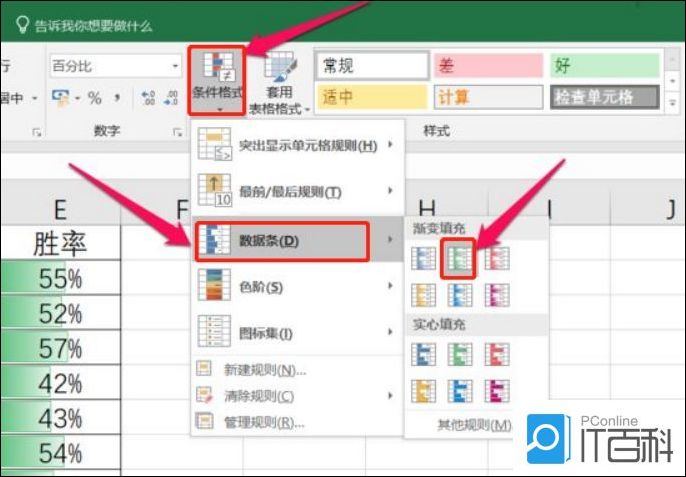Open alignment group dialog launcher
Viewport: 686px width, 477px height.
(x=37, y=132)
